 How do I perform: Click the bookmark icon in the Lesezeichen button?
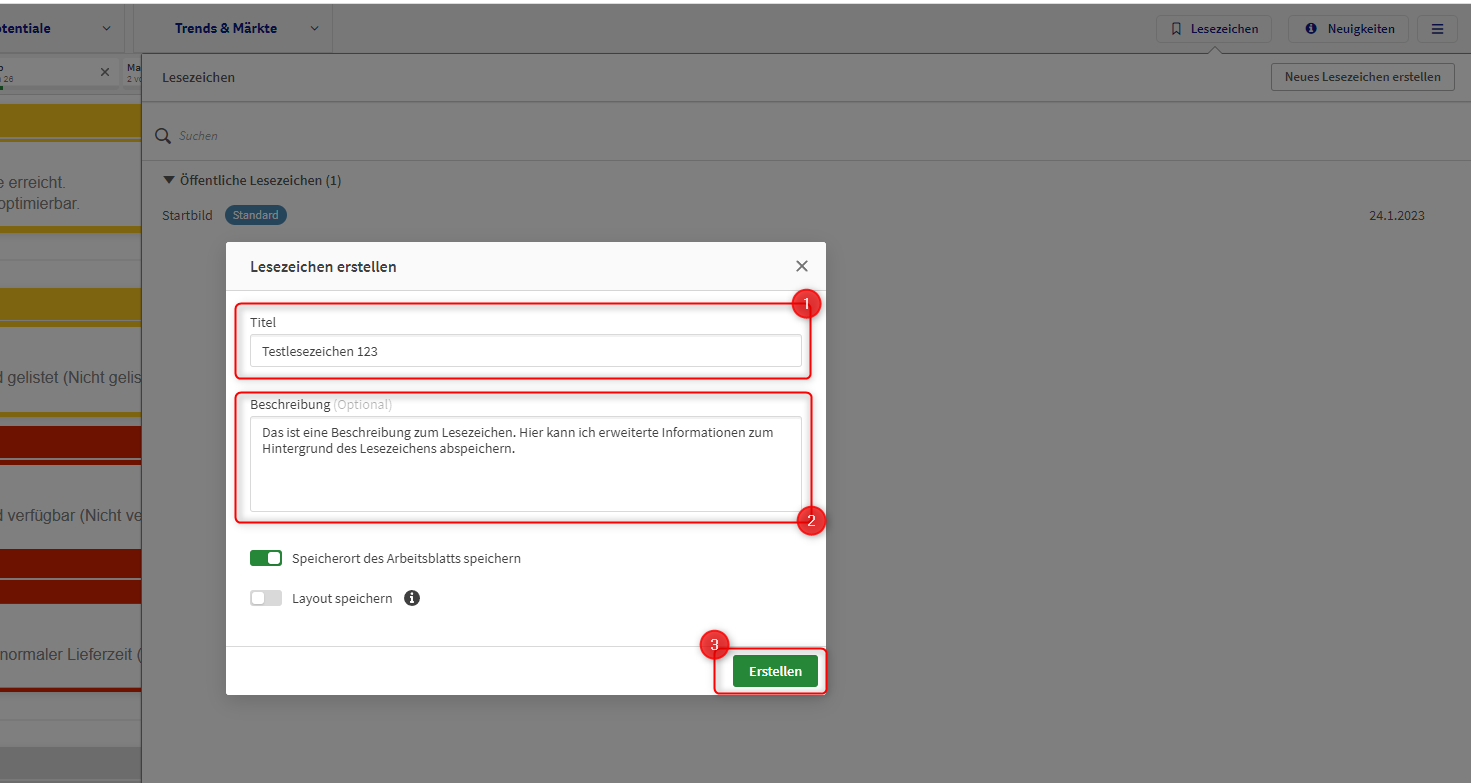[x=1176, y=29]
